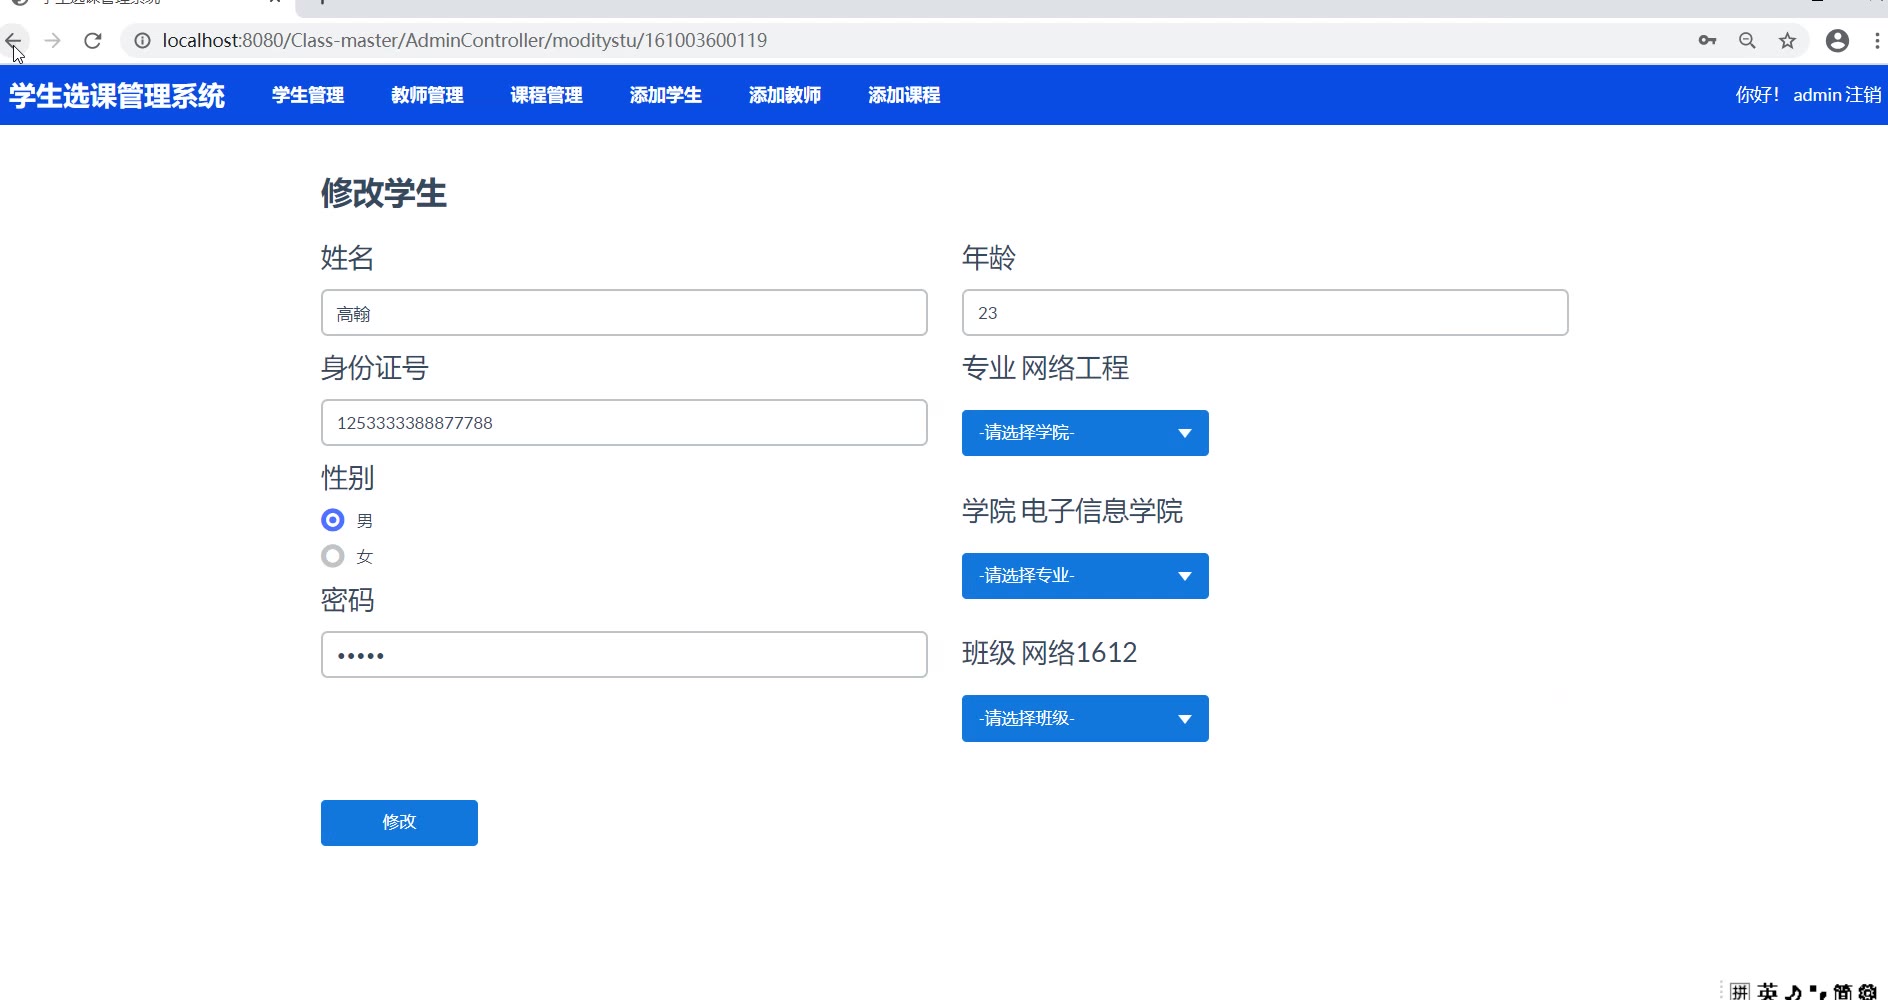Click the browser address bar URL

(x=465, y=41)
